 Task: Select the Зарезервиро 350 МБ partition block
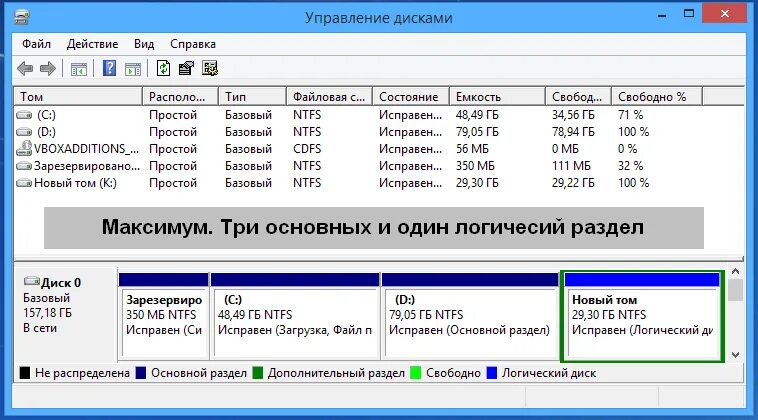tap(163, 317)
